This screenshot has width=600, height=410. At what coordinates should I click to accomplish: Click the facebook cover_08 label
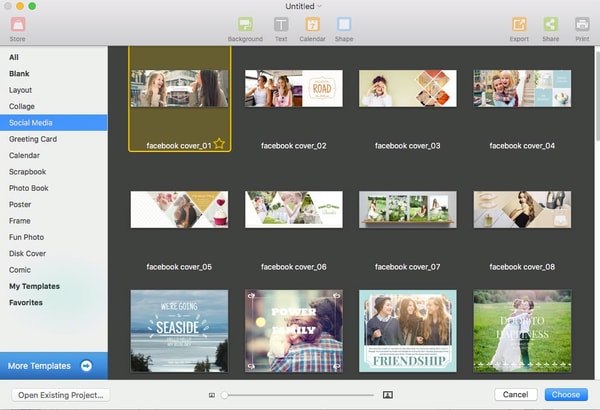522,267
